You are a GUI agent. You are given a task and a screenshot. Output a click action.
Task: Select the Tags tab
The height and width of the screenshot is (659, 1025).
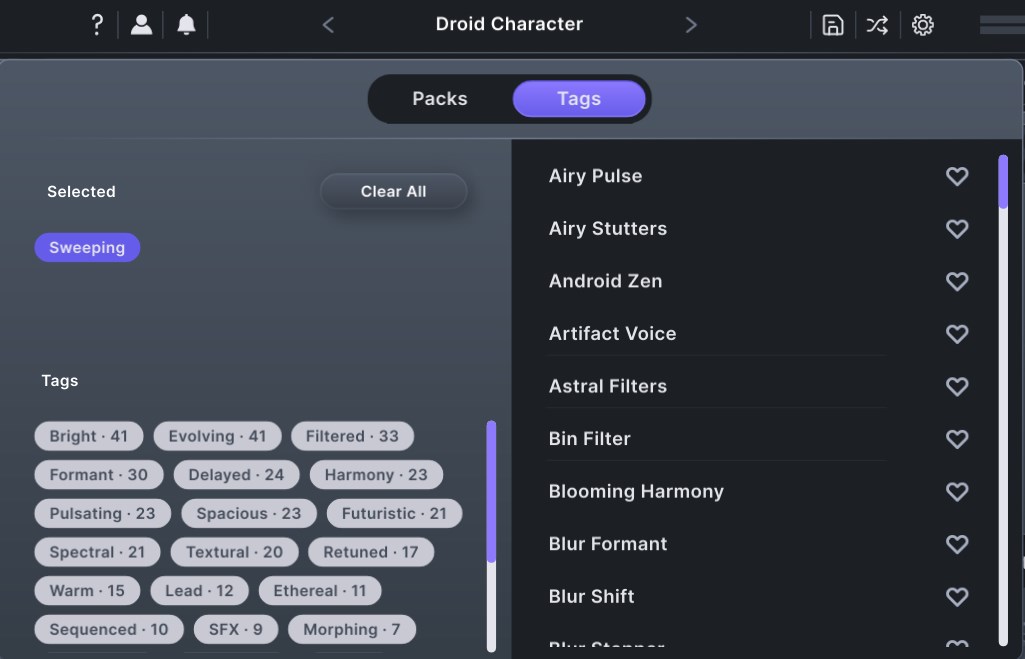579,99
